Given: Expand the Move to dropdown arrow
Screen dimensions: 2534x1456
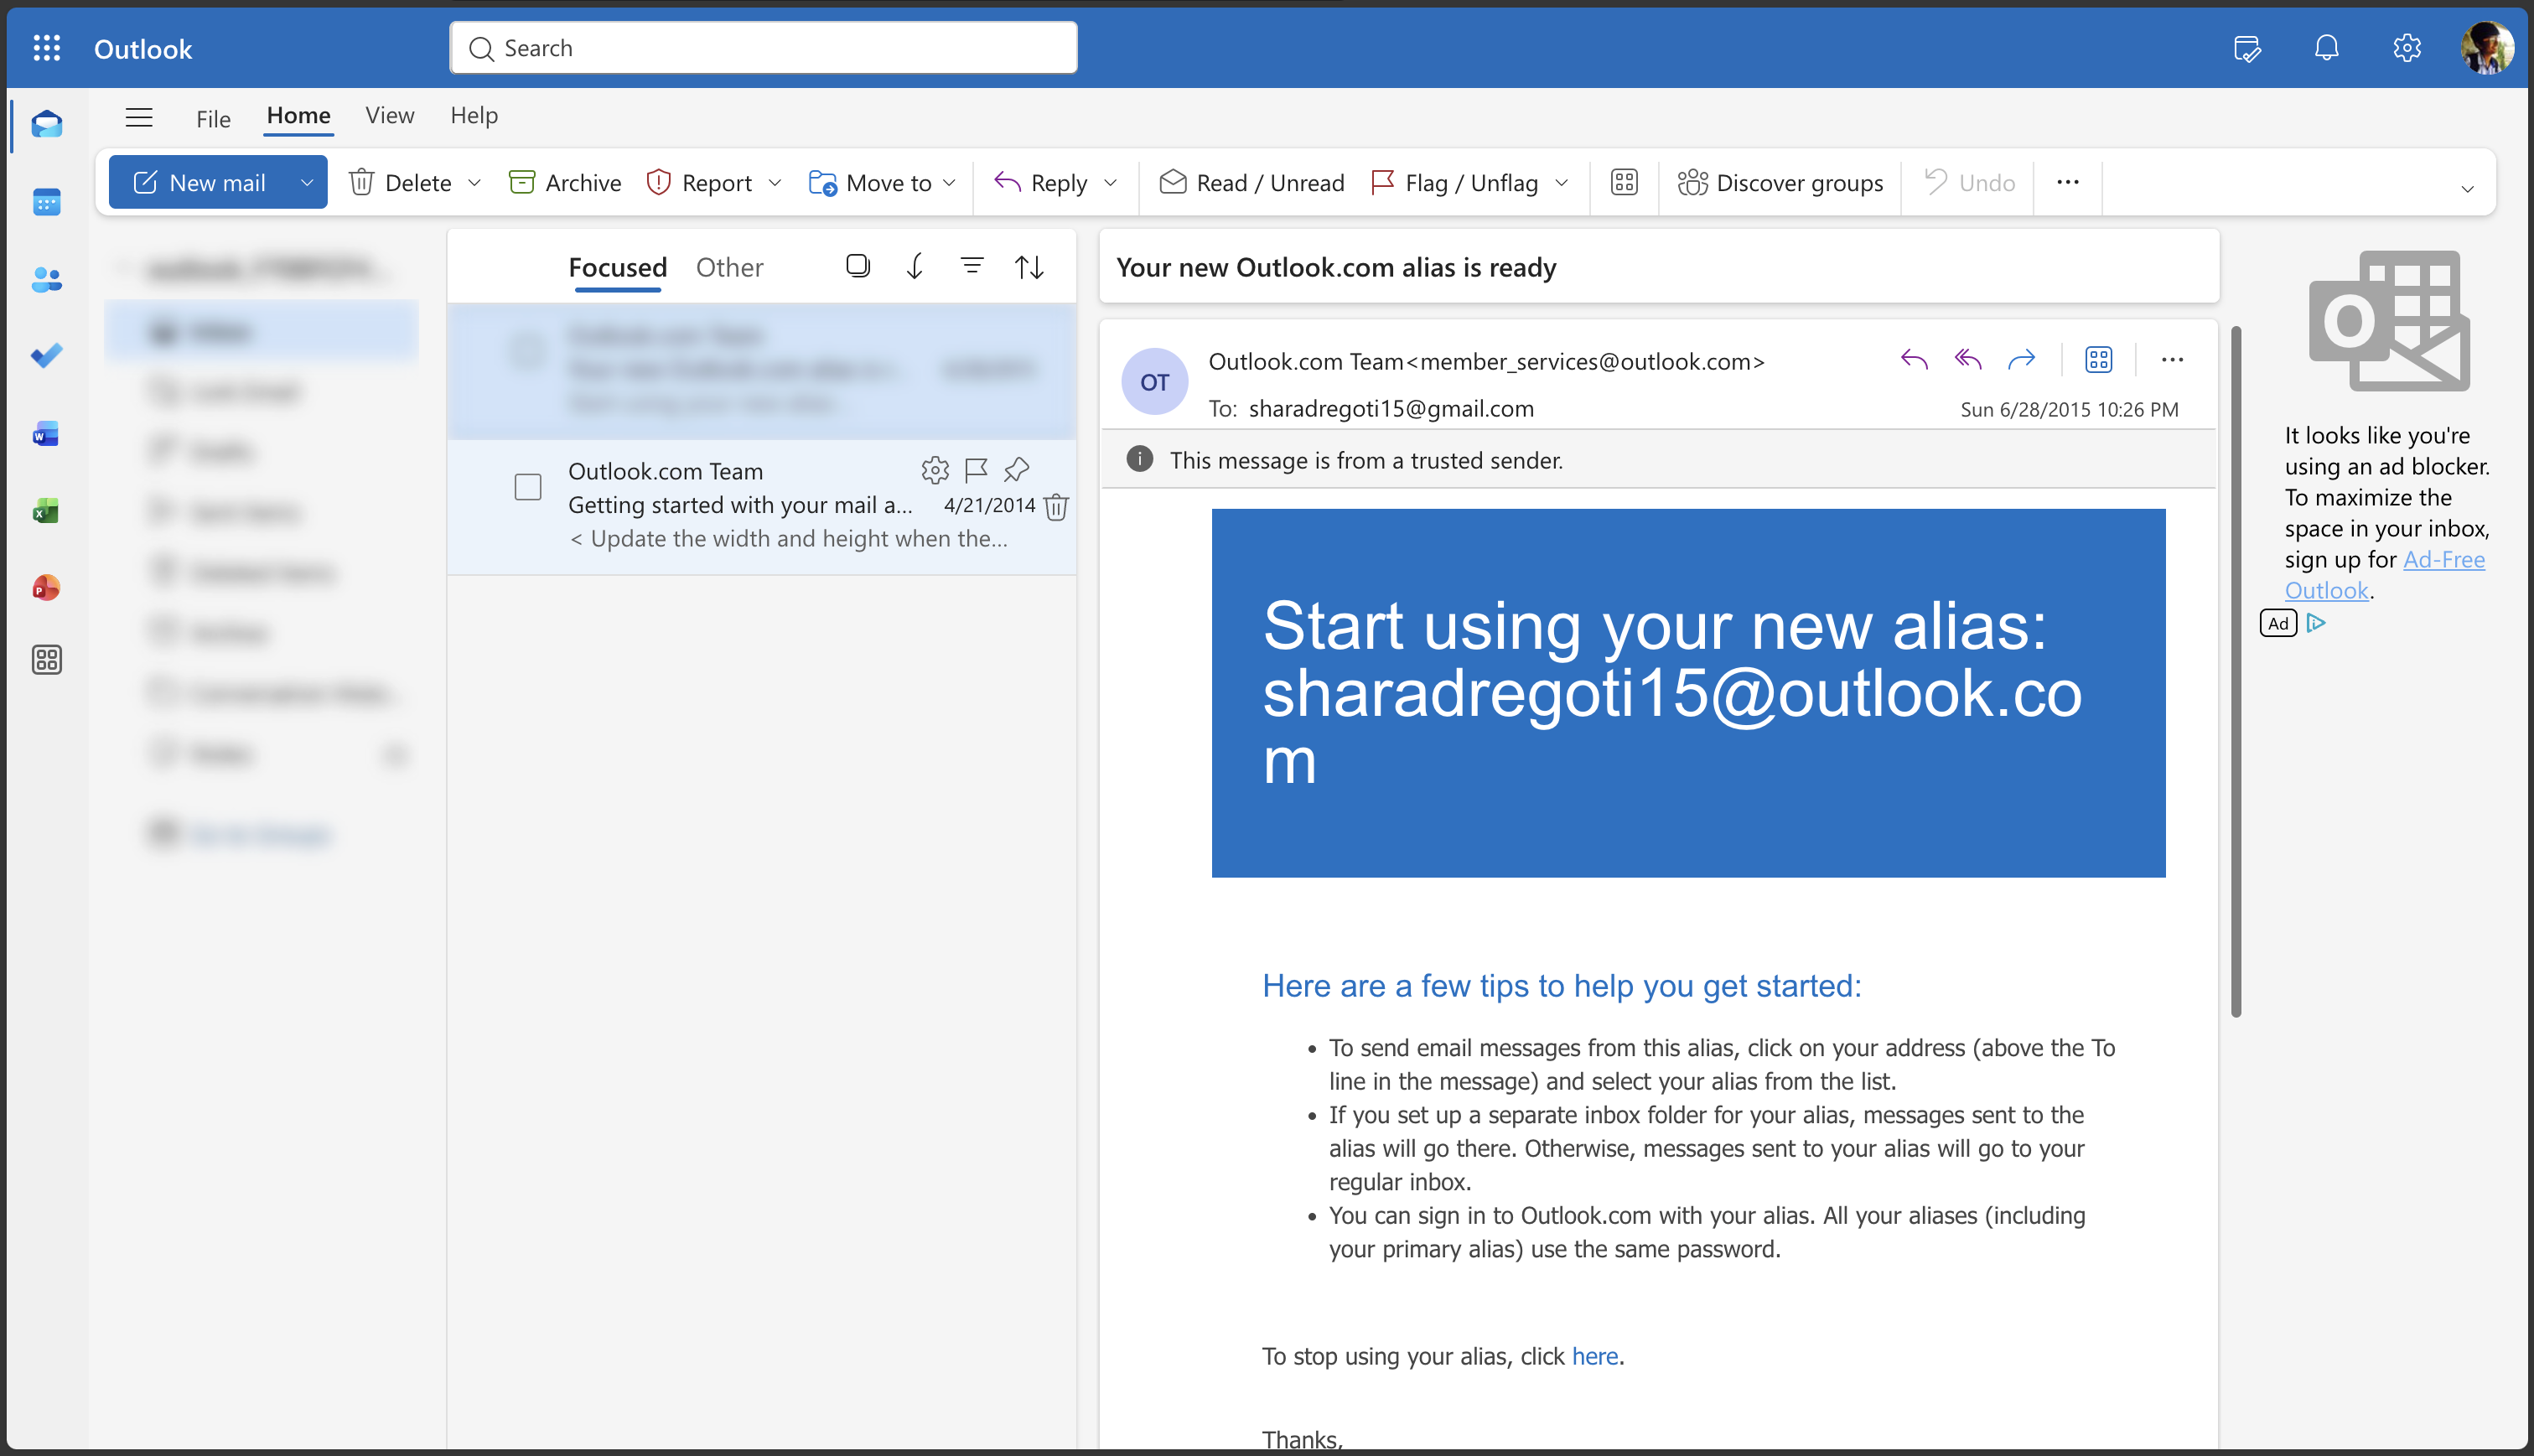Looking at the screenshot, I should [x=950, y=182].
